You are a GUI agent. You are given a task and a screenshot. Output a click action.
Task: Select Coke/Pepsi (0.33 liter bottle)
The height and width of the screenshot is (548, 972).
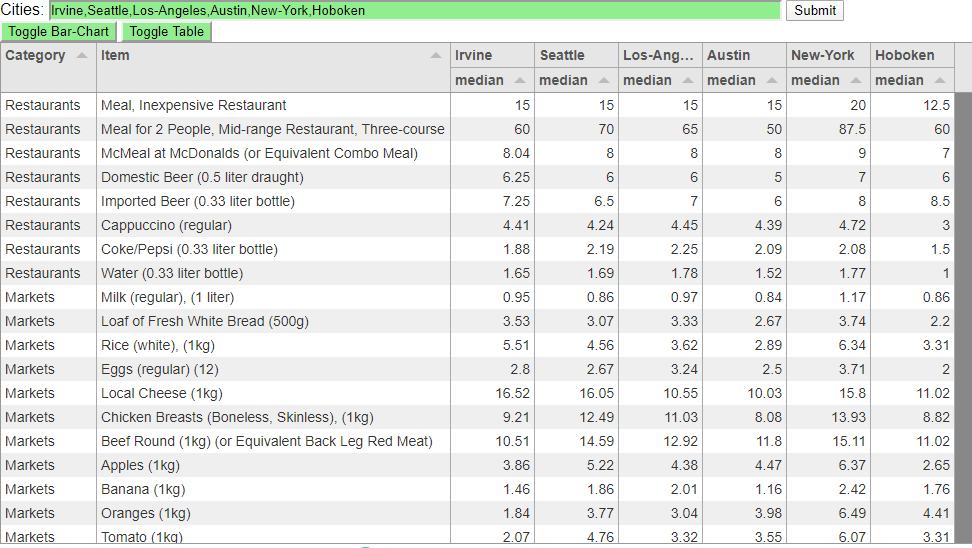(189, 249)
